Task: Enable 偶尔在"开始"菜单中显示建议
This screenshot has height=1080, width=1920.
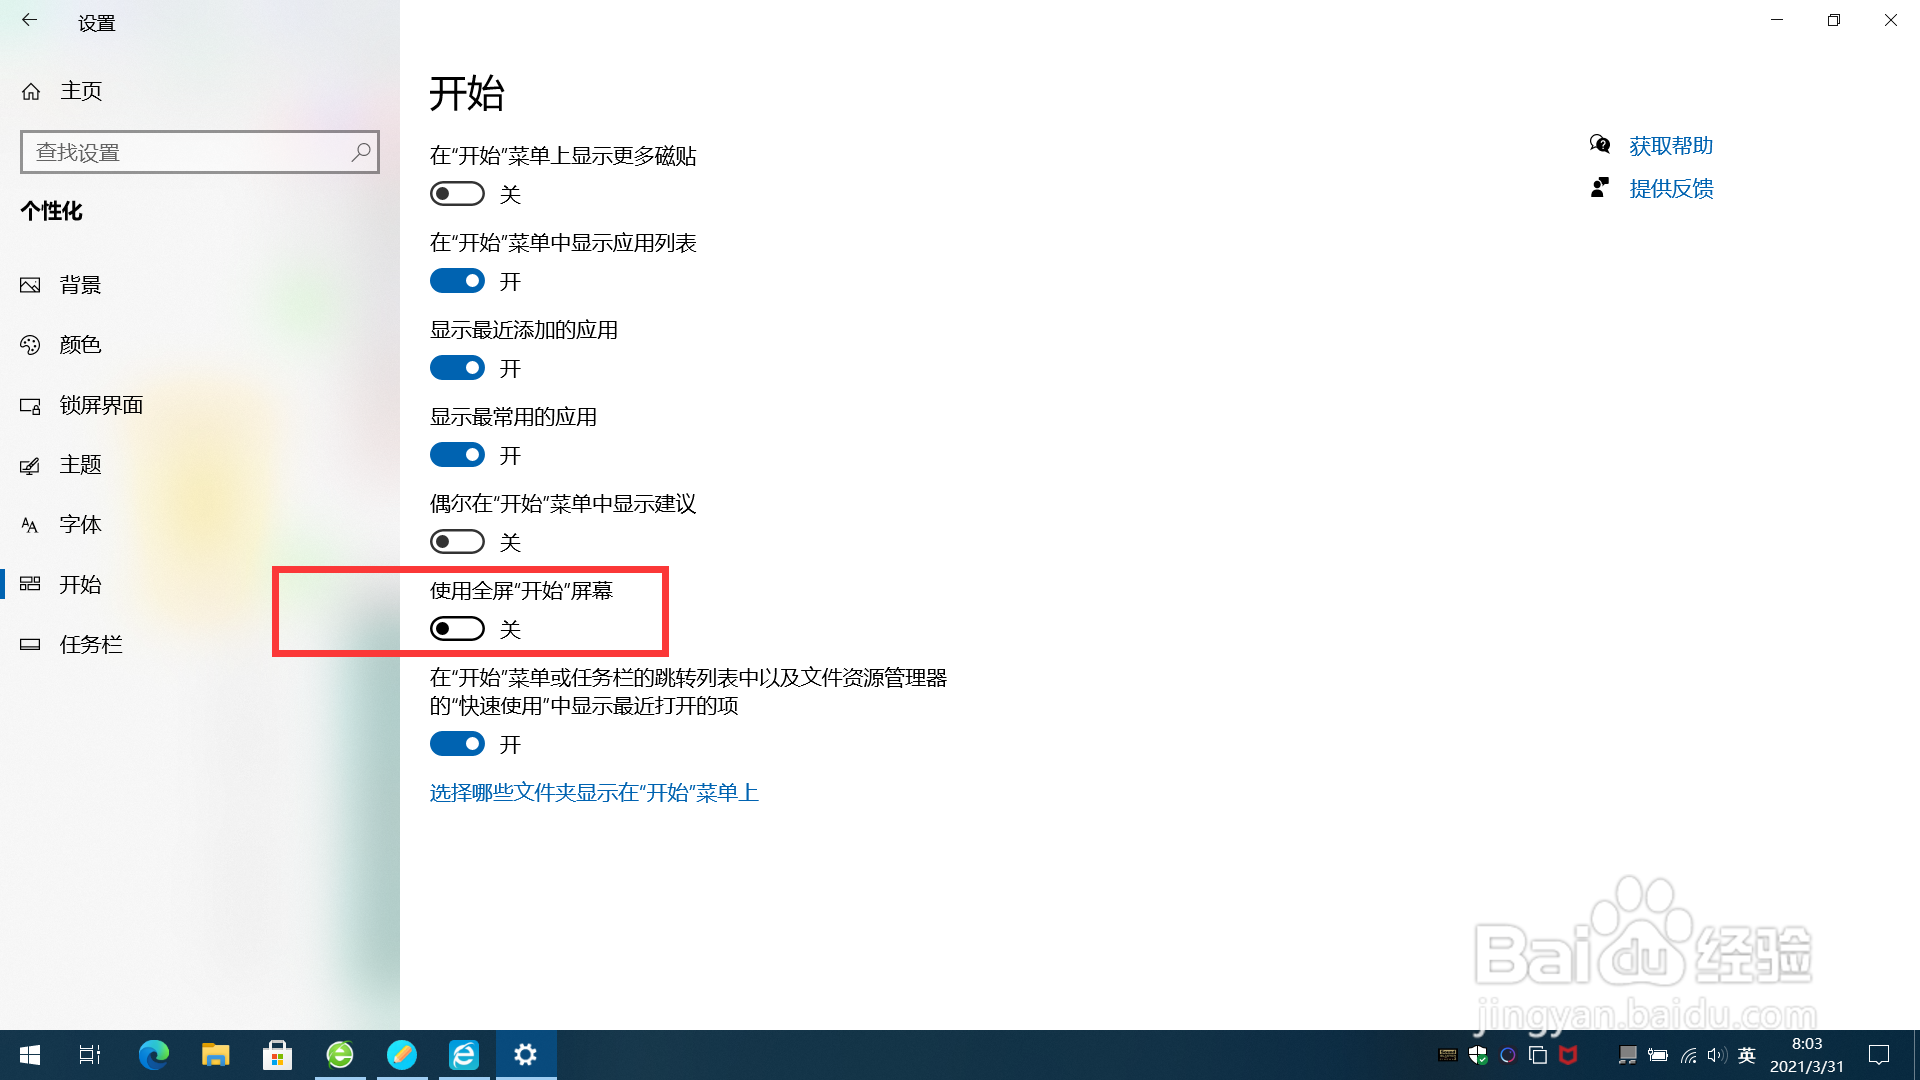Action: (457, 541)
